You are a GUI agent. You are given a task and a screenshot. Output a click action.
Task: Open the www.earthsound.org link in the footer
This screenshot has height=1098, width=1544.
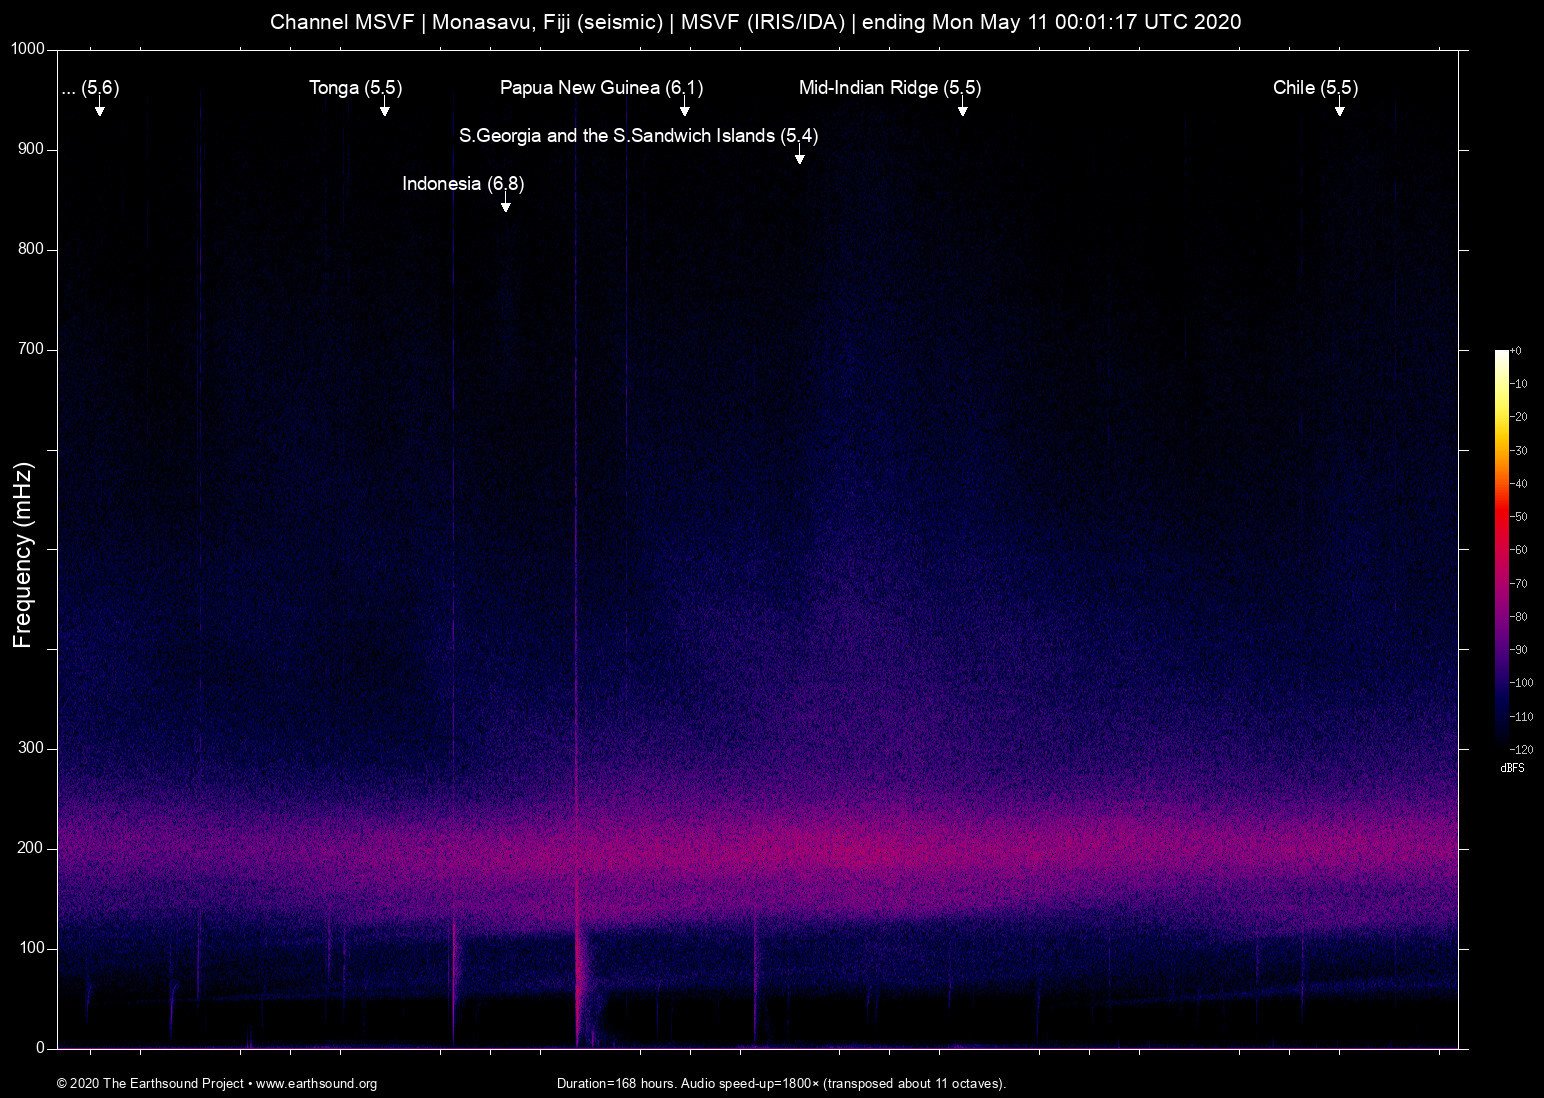[316, 1084]
